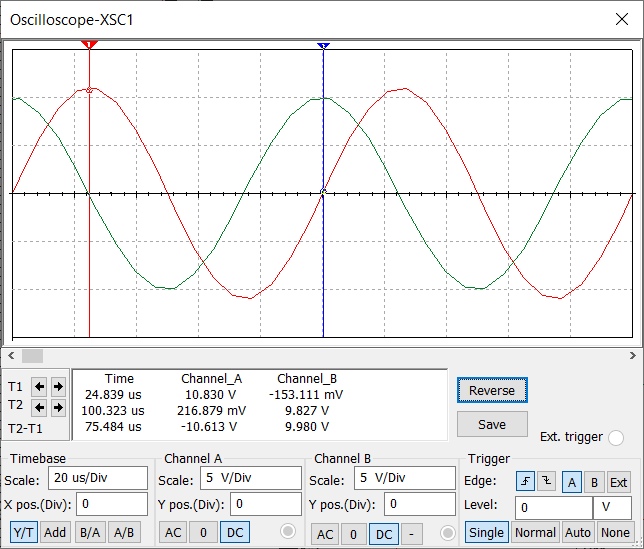The height and width of the screenshot is (549, 644).
Task: Click T1 time value 24.839 us
Action: tap(113, 395)
